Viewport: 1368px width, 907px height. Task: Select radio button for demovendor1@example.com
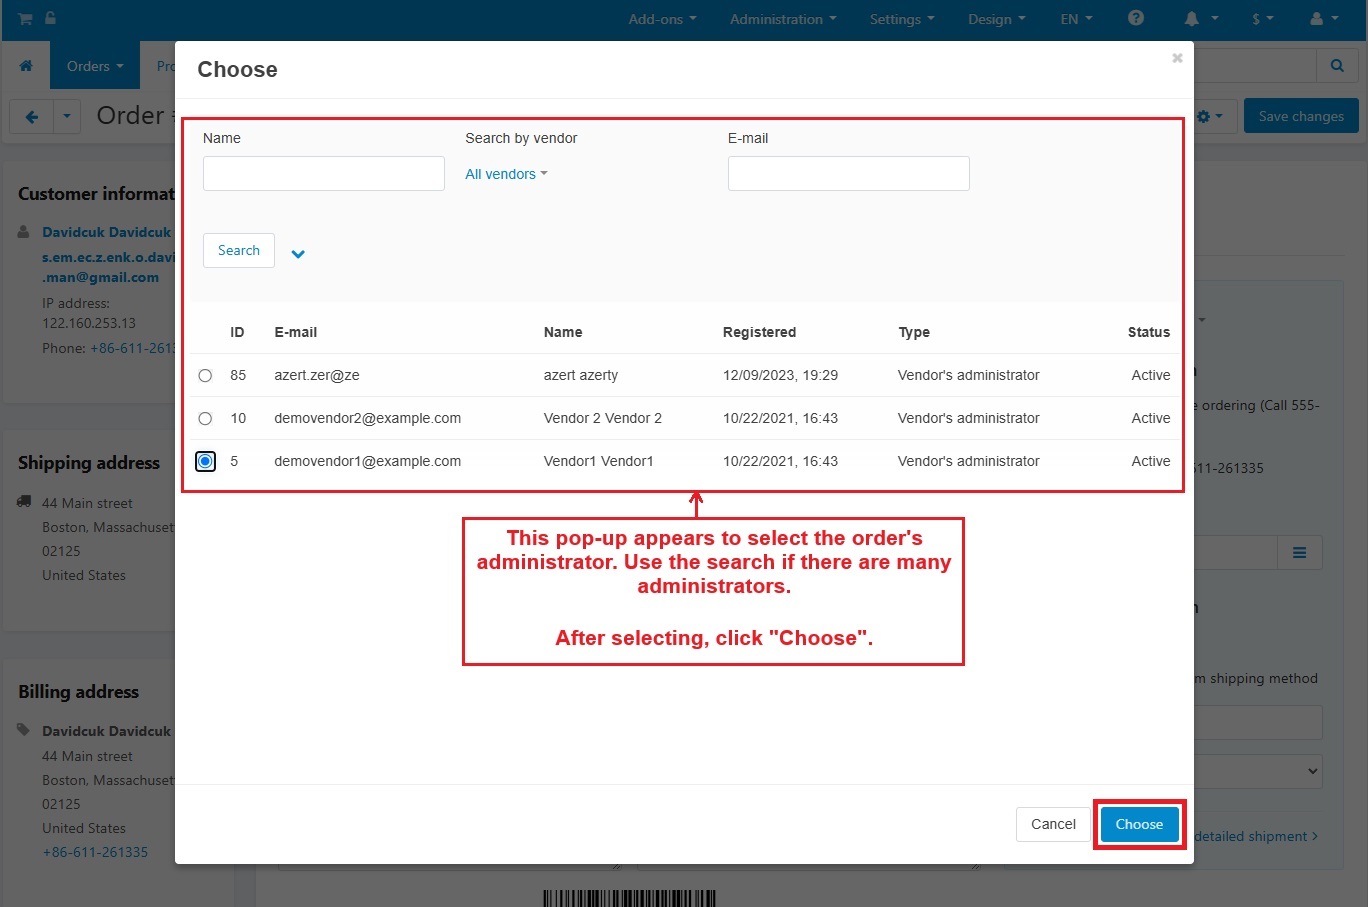tap(205, 461)
